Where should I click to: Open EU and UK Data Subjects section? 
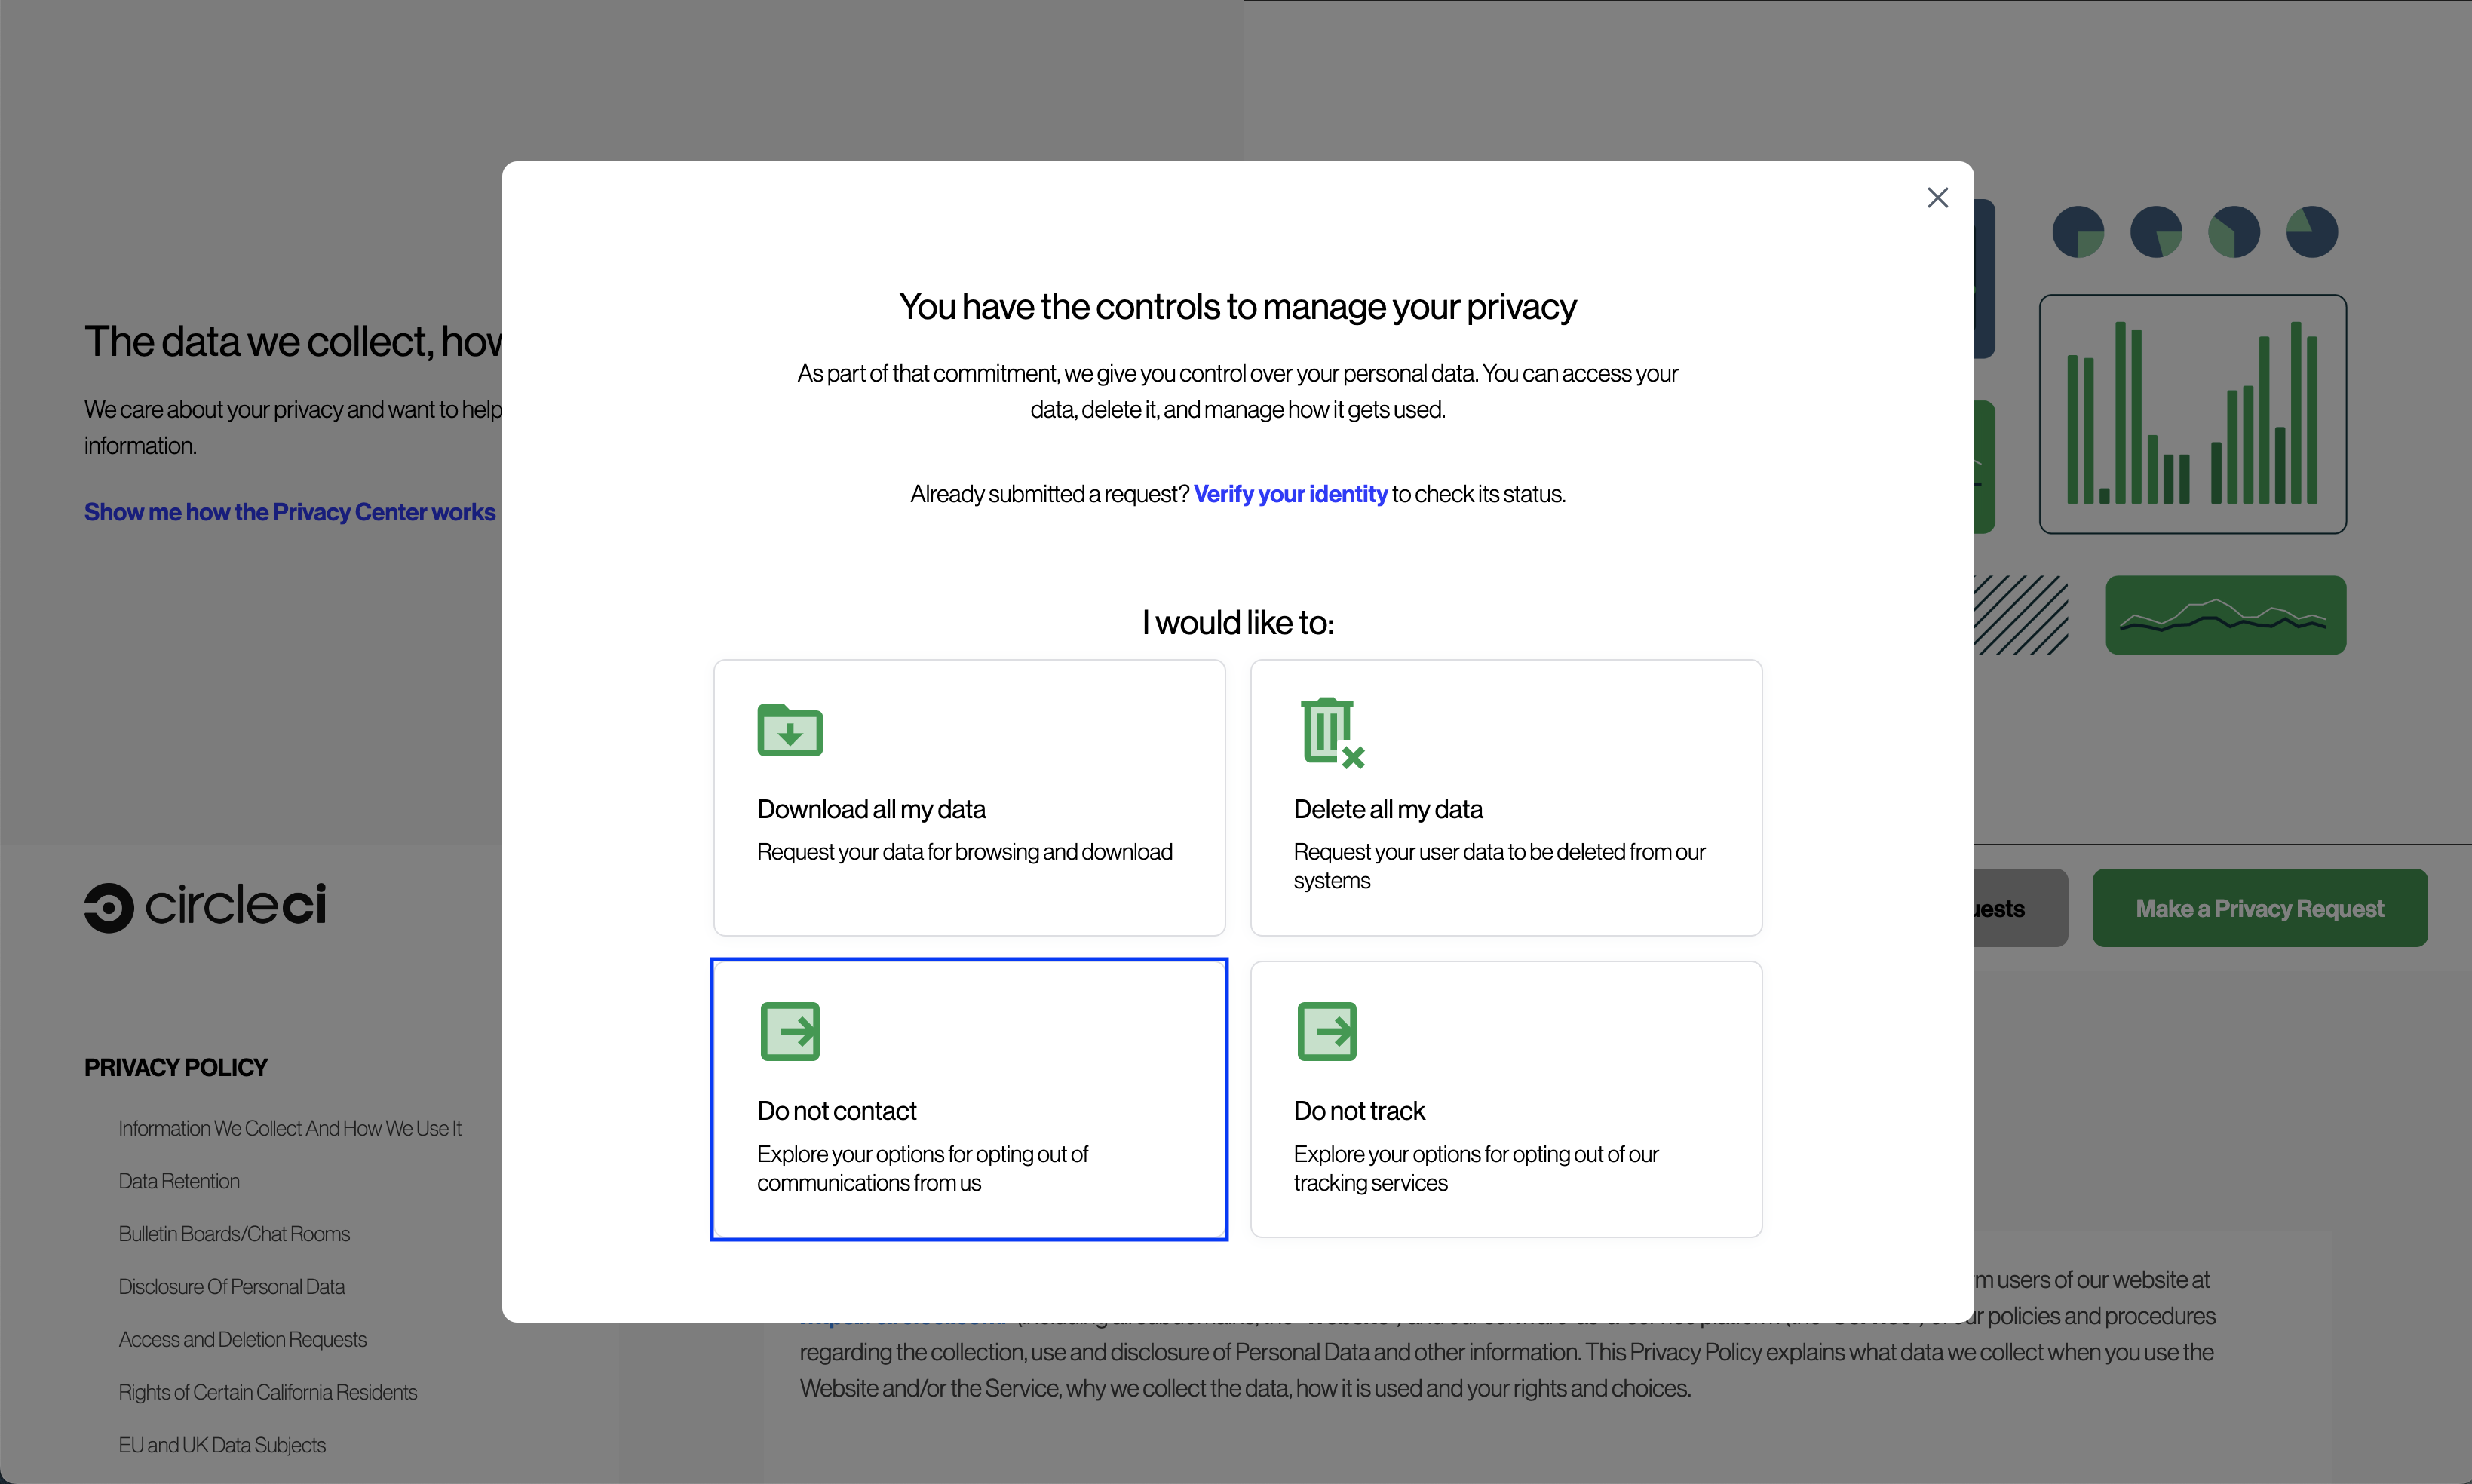pos(222,1445)
